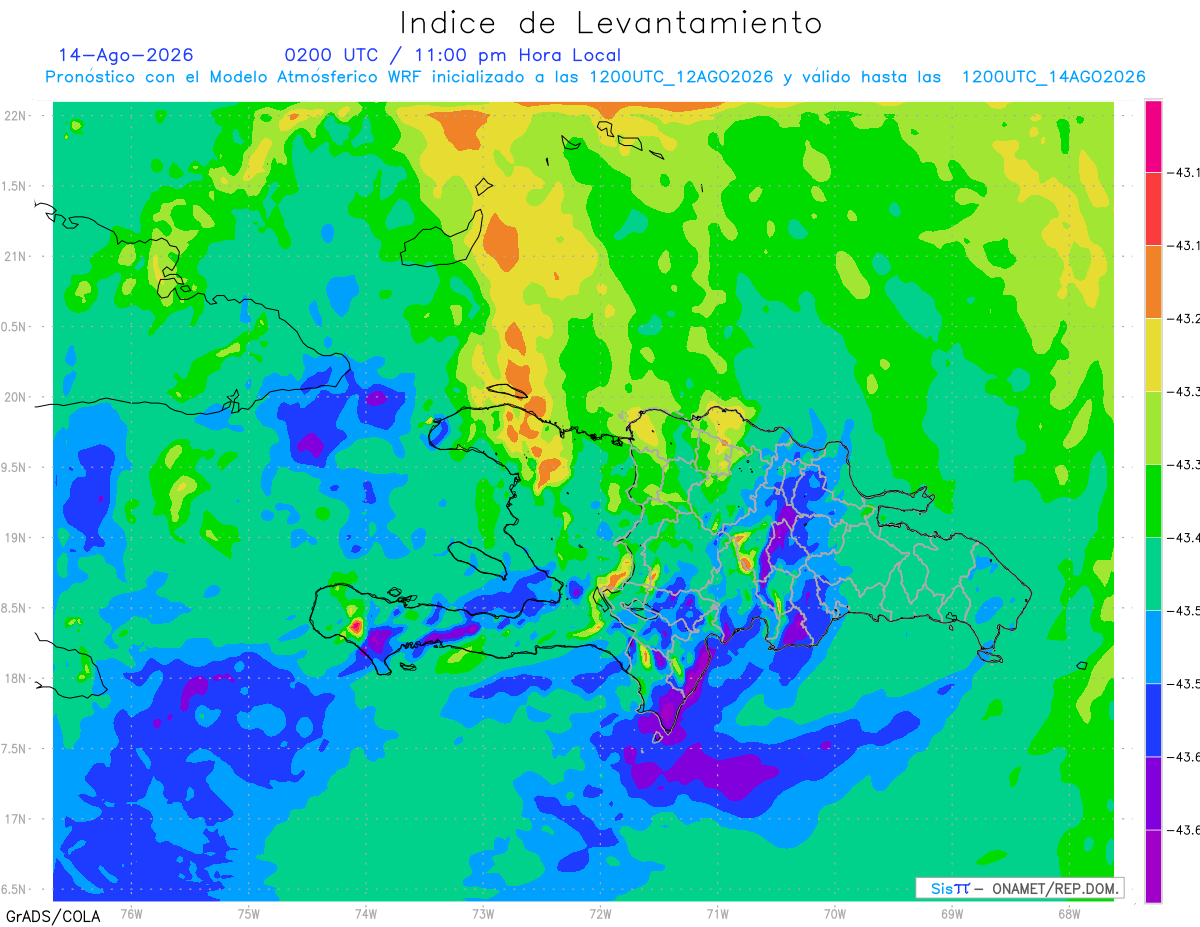Click the '18N' latitude label
Screen dimensions: 1200x927
point(15,678)
